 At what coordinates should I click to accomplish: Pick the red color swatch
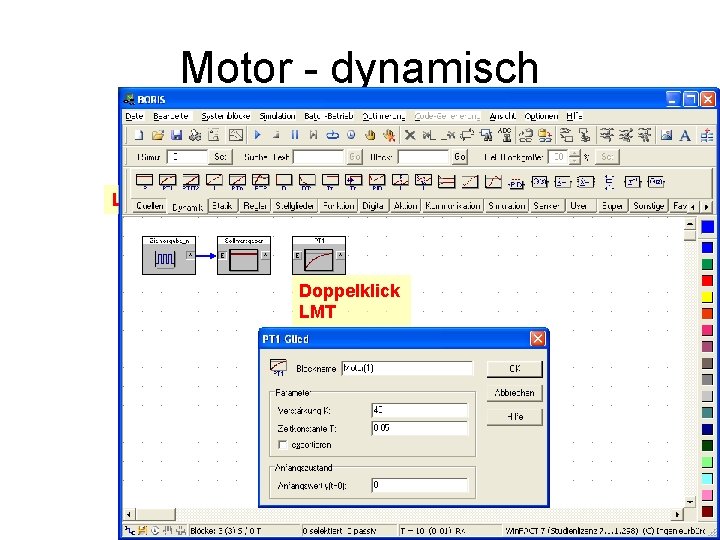click(707, 280)
